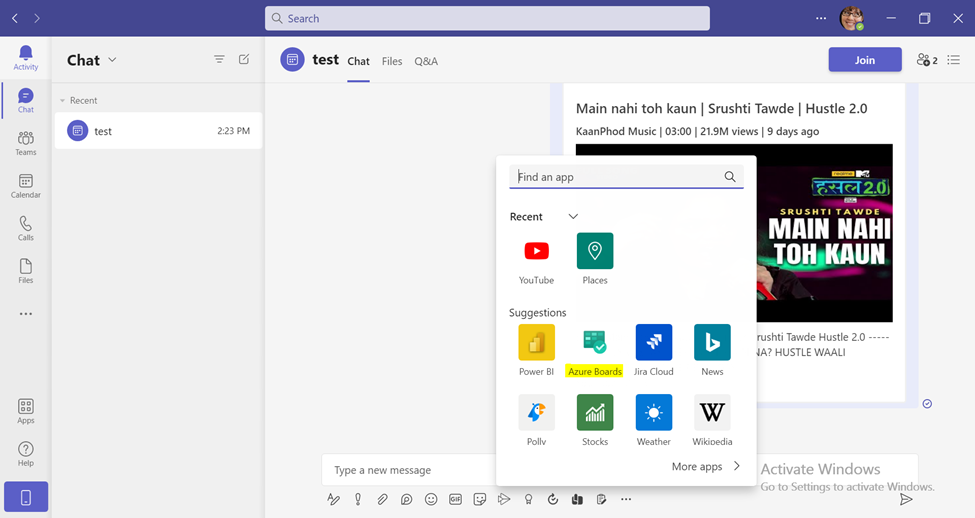The image size is (975, 518).
Task: Open Settings and more ellipsis
Action: pyautogui.click(x=821, y=19)
